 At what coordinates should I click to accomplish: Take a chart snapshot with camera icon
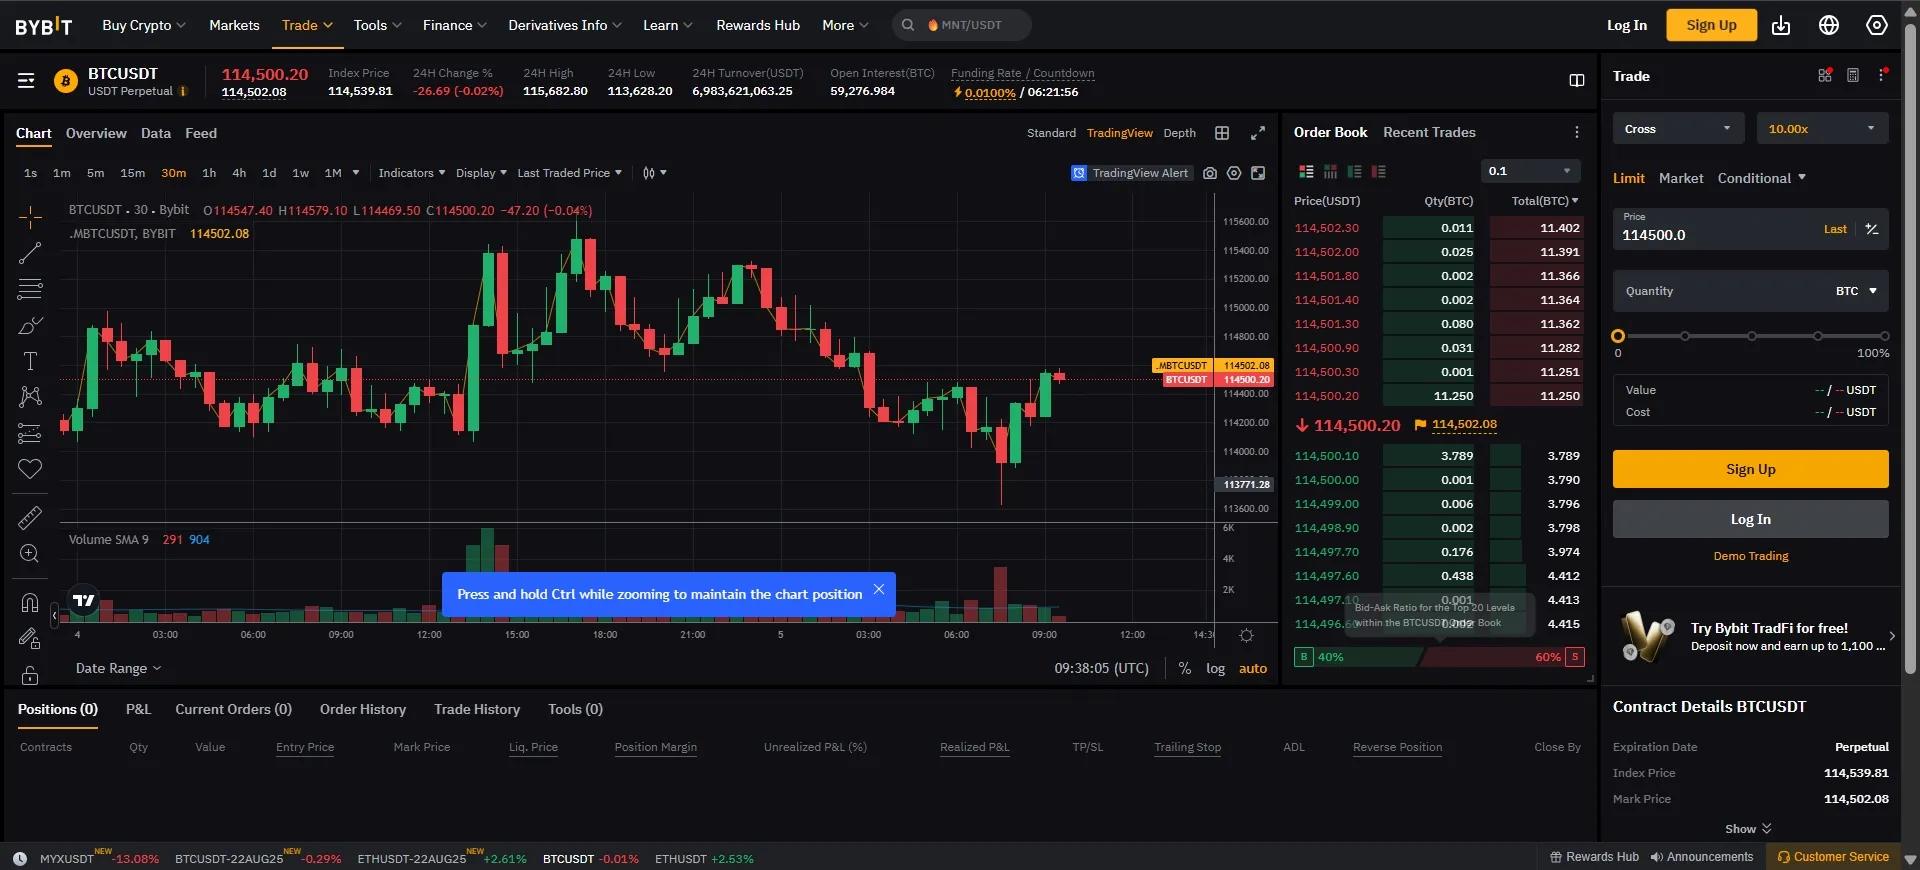pos(1210,173)
